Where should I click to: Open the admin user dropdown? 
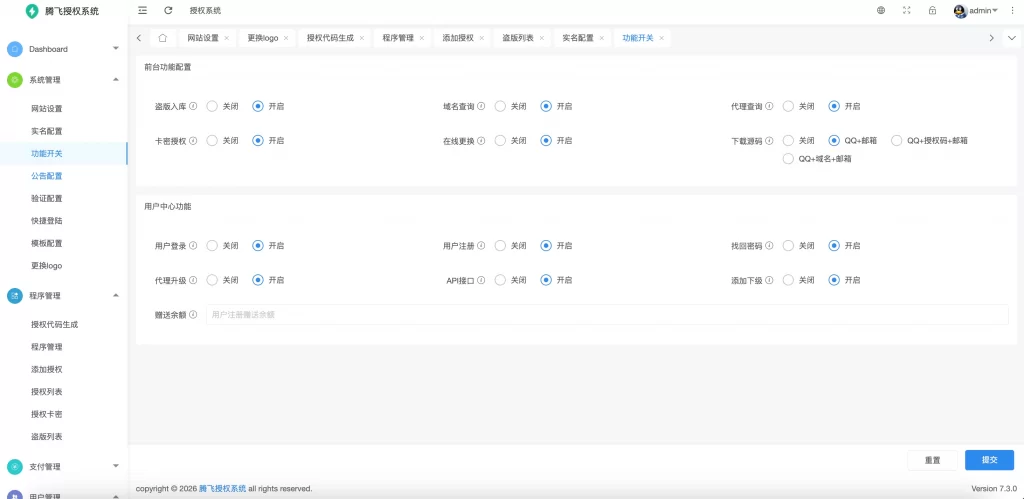click(x=976, y=10)
